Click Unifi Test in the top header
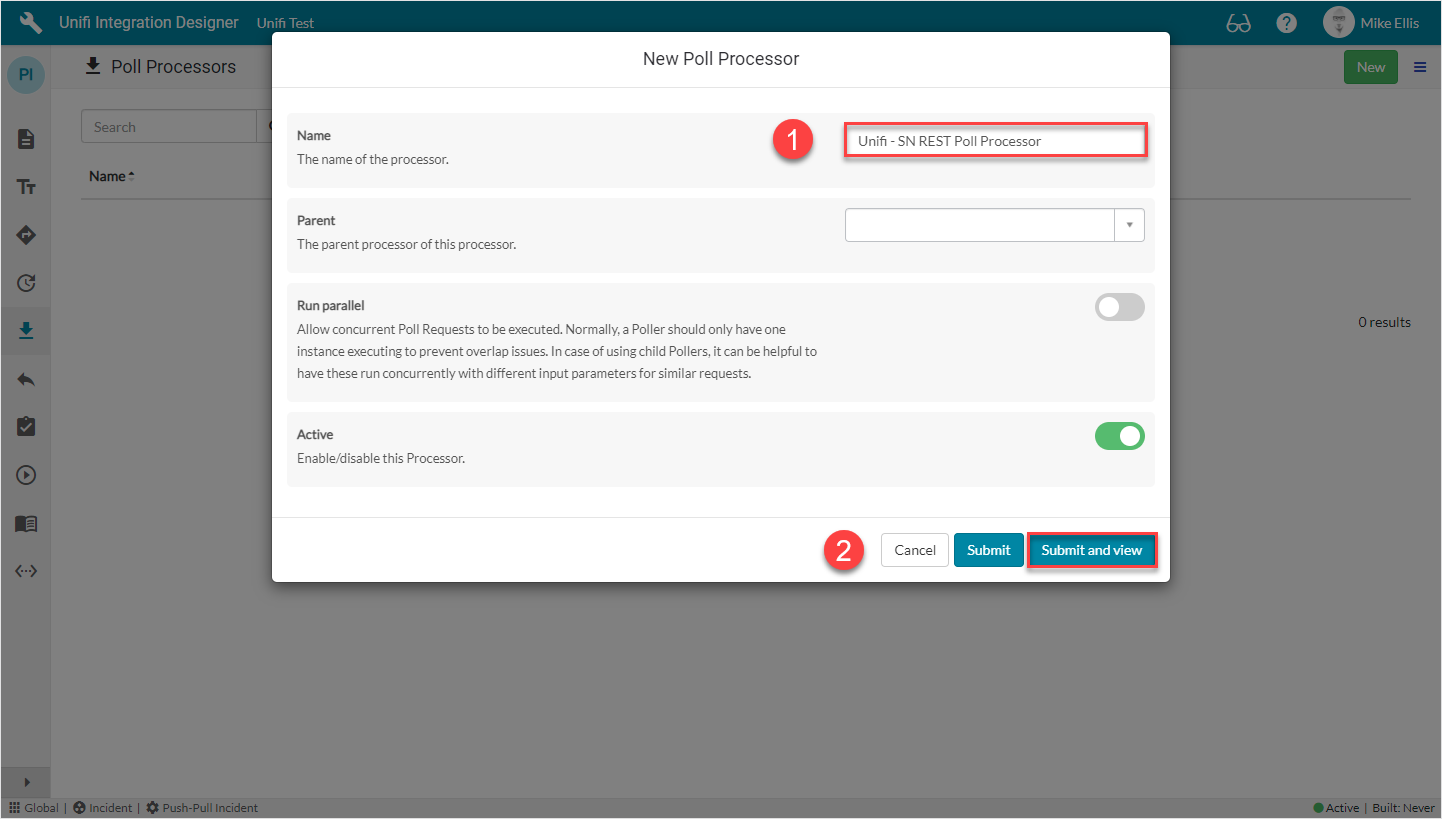1442x819 pixels. (283, 22)
